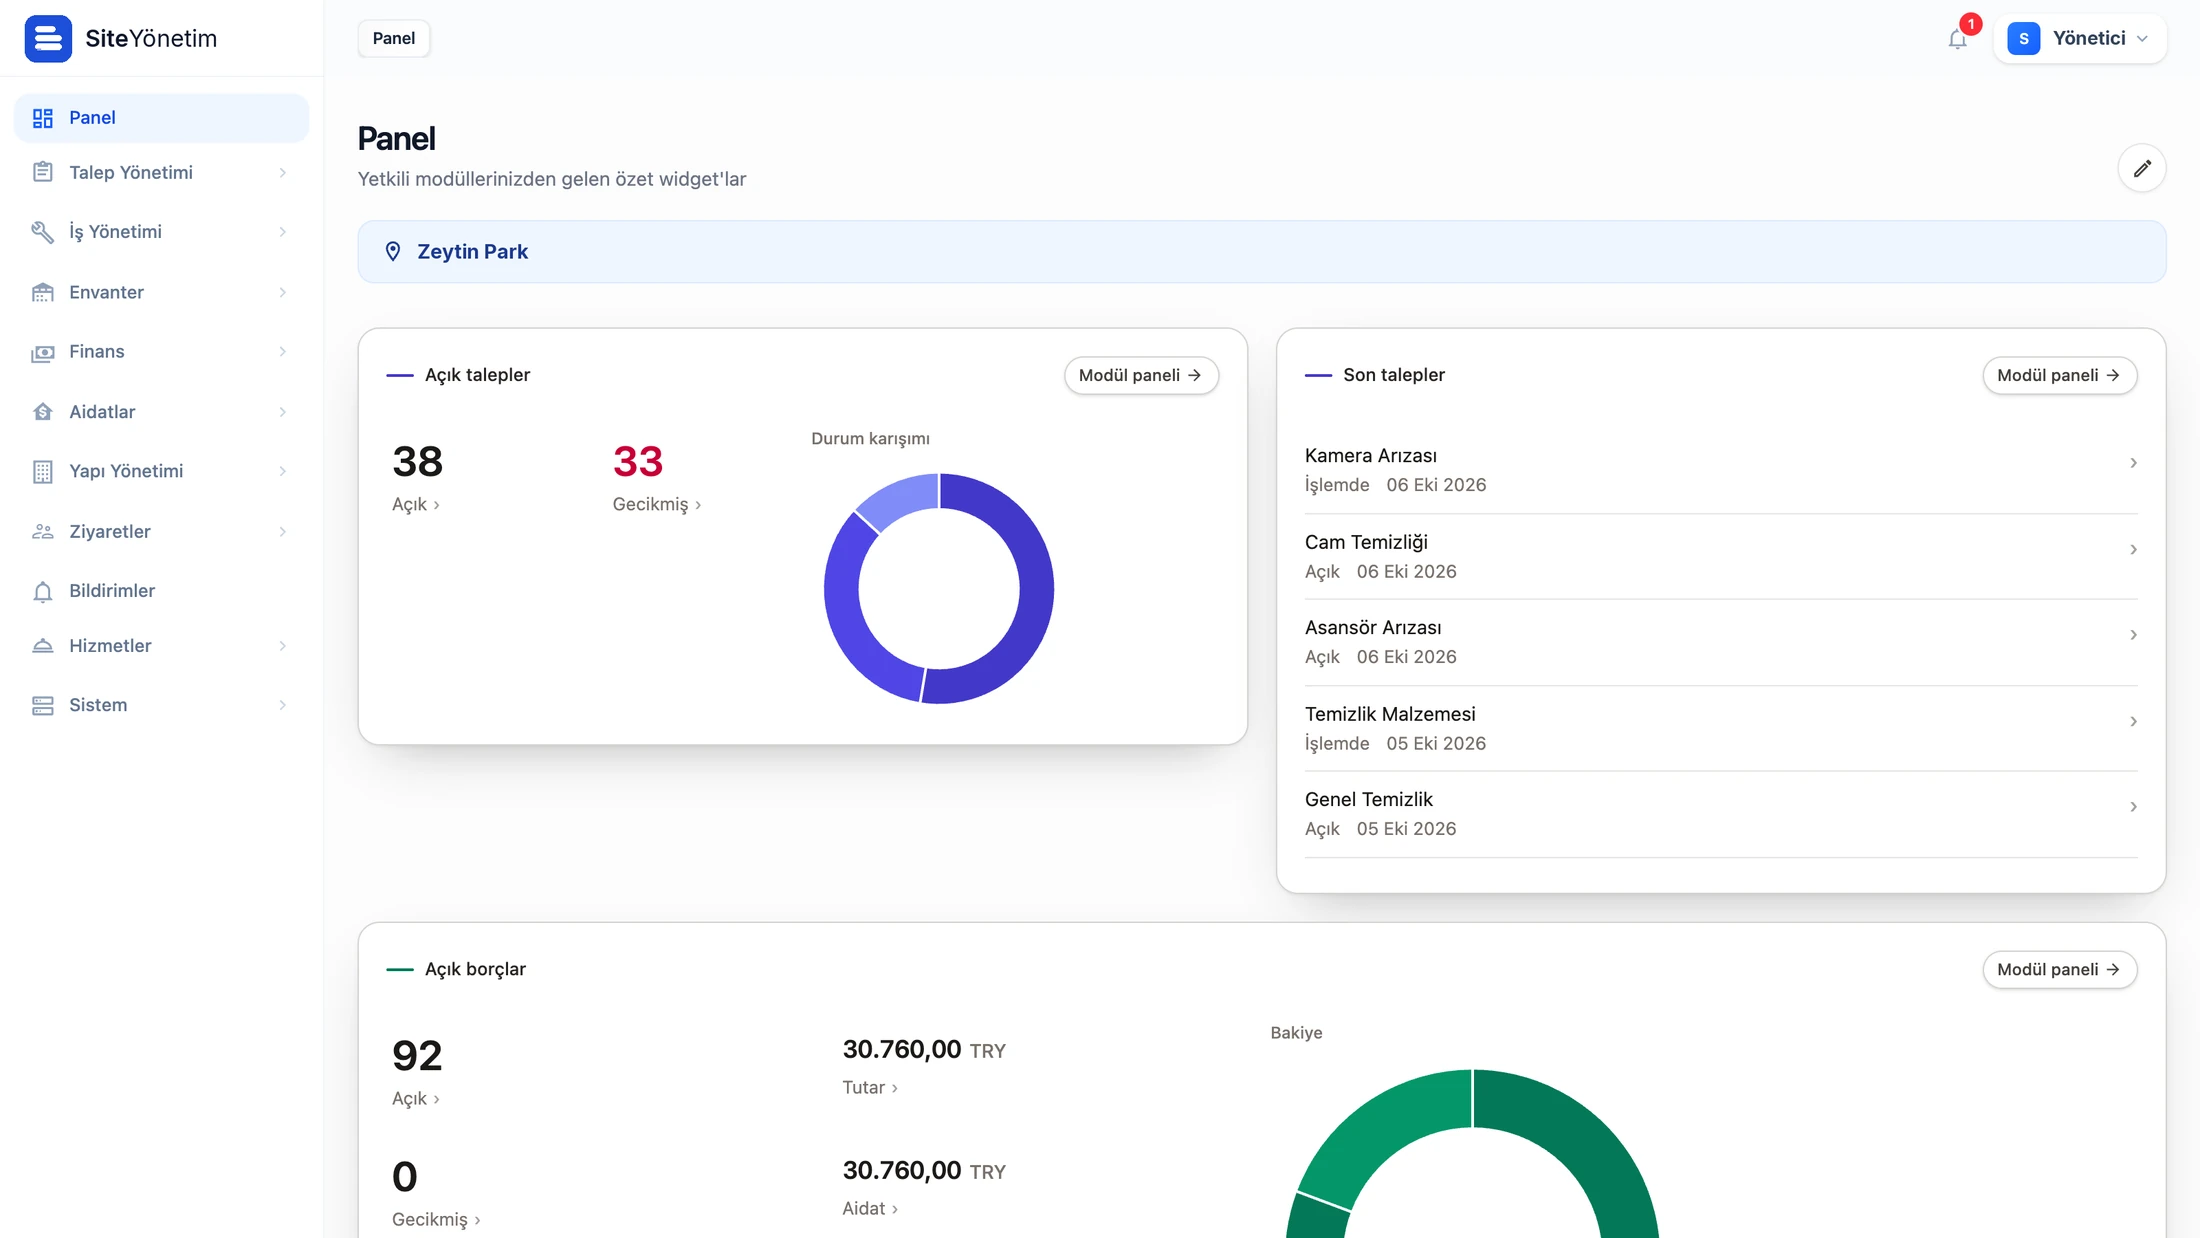Click the Zeytin Park site banner
The image size is (2200, 1238).
coord(1262,252)
